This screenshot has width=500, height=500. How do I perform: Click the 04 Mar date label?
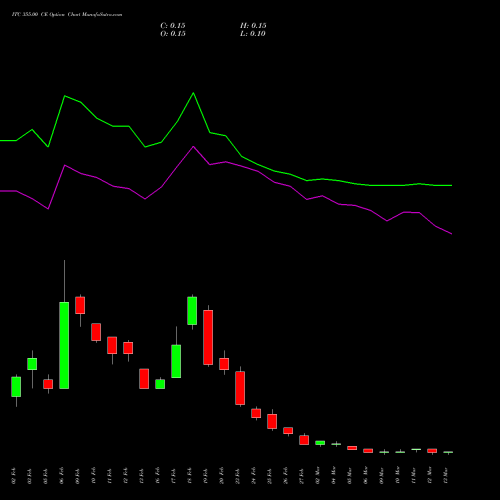click(334, 476)
